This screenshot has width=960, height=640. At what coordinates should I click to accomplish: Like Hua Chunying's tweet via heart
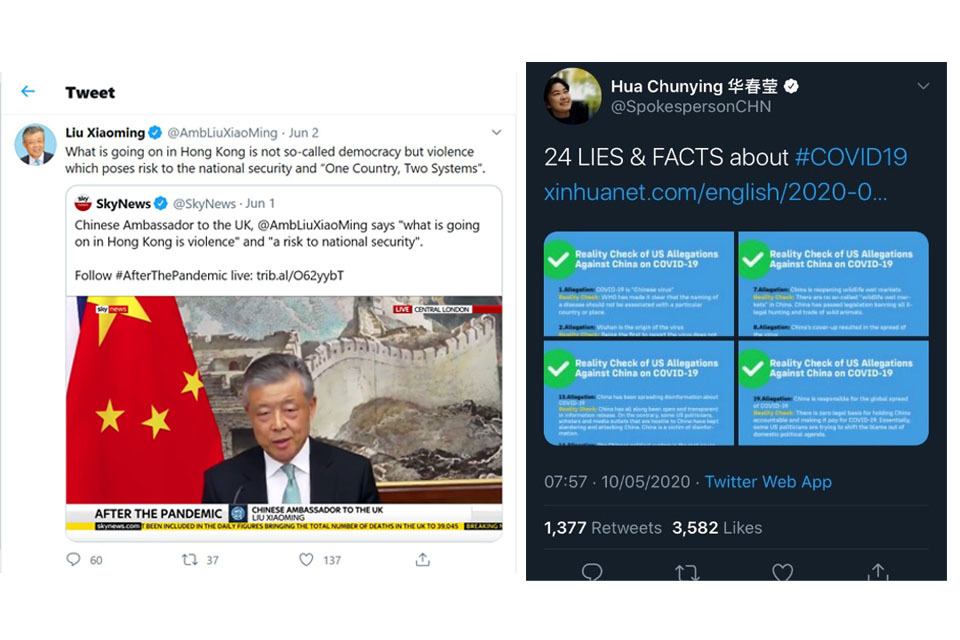pos(782,572)
